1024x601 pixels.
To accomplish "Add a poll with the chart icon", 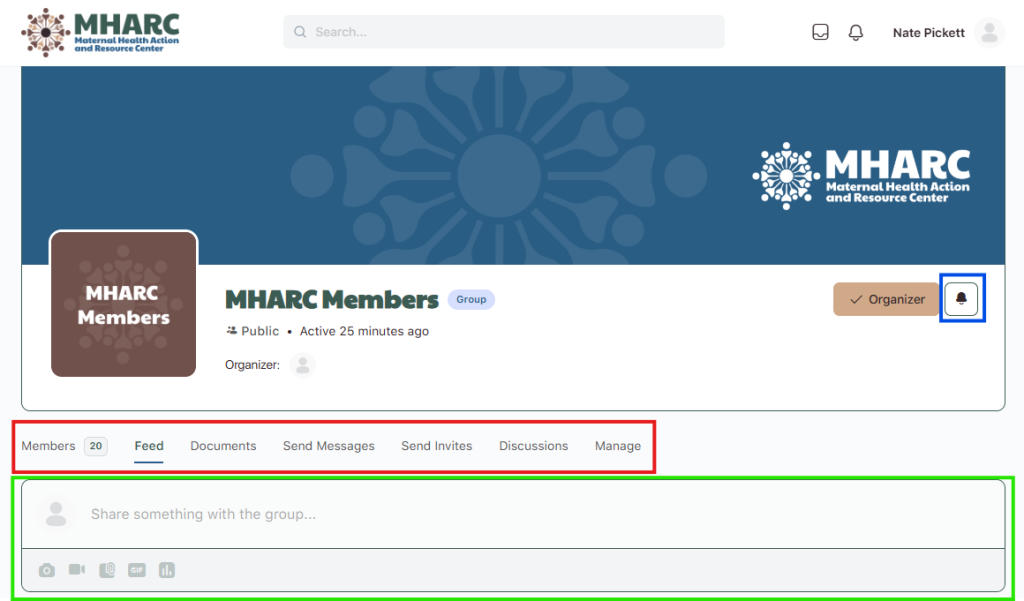I will (166, 570).
